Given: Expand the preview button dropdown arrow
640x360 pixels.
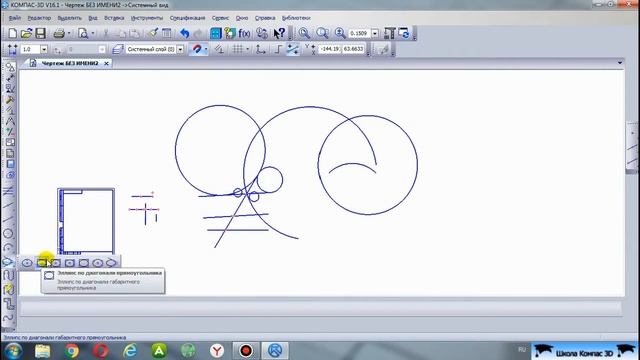Looking at the screenshot, I should (x=93, y=33).
